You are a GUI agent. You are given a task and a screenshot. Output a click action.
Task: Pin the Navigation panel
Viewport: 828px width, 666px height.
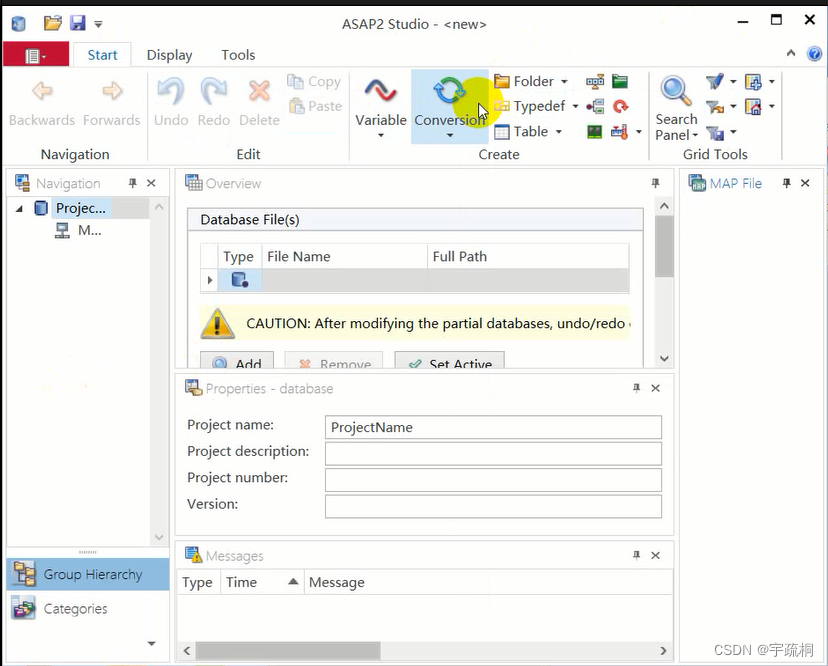click(133, 183)
